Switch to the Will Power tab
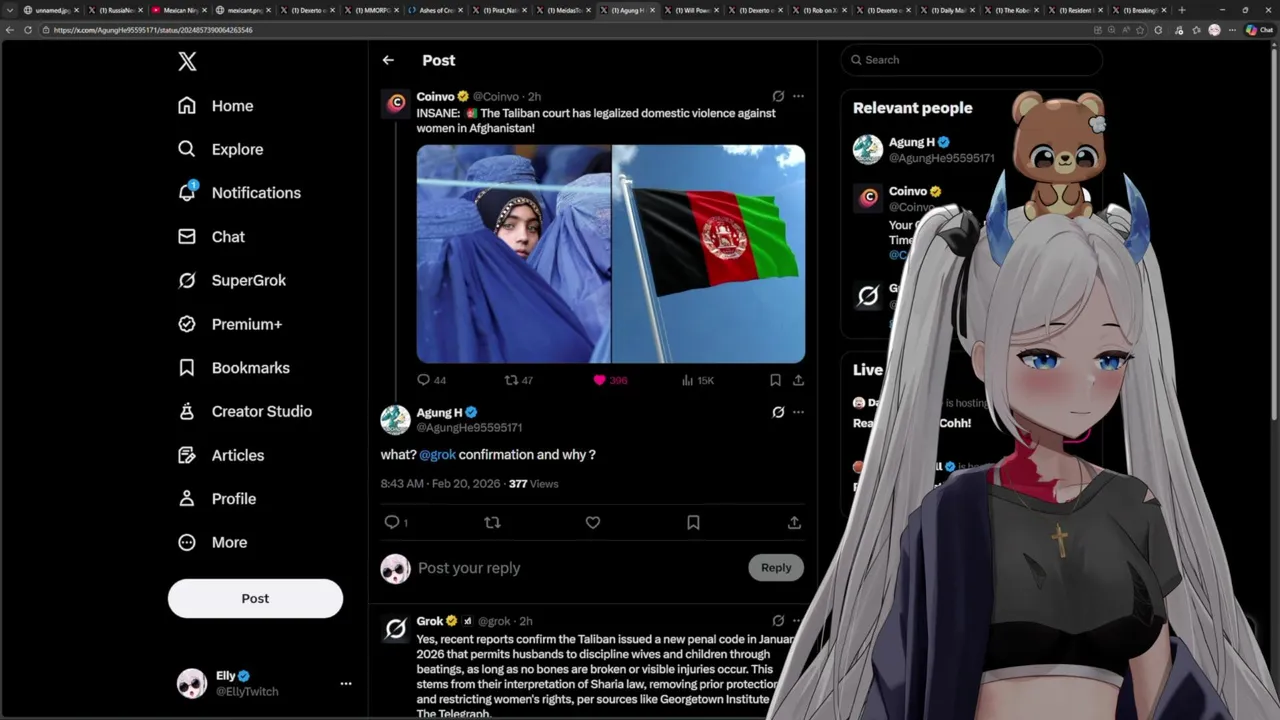Image resolution: width=1280 pixels, height=720 pixels. click(x=690, y=10)
